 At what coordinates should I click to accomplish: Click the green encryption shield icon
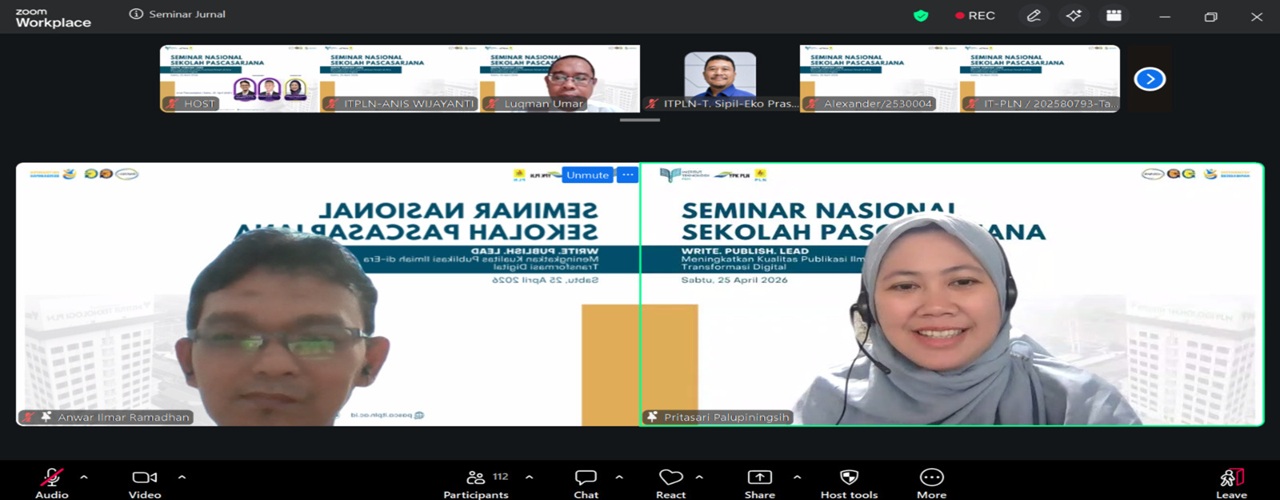pyautogui.click(x=921, y=15)
